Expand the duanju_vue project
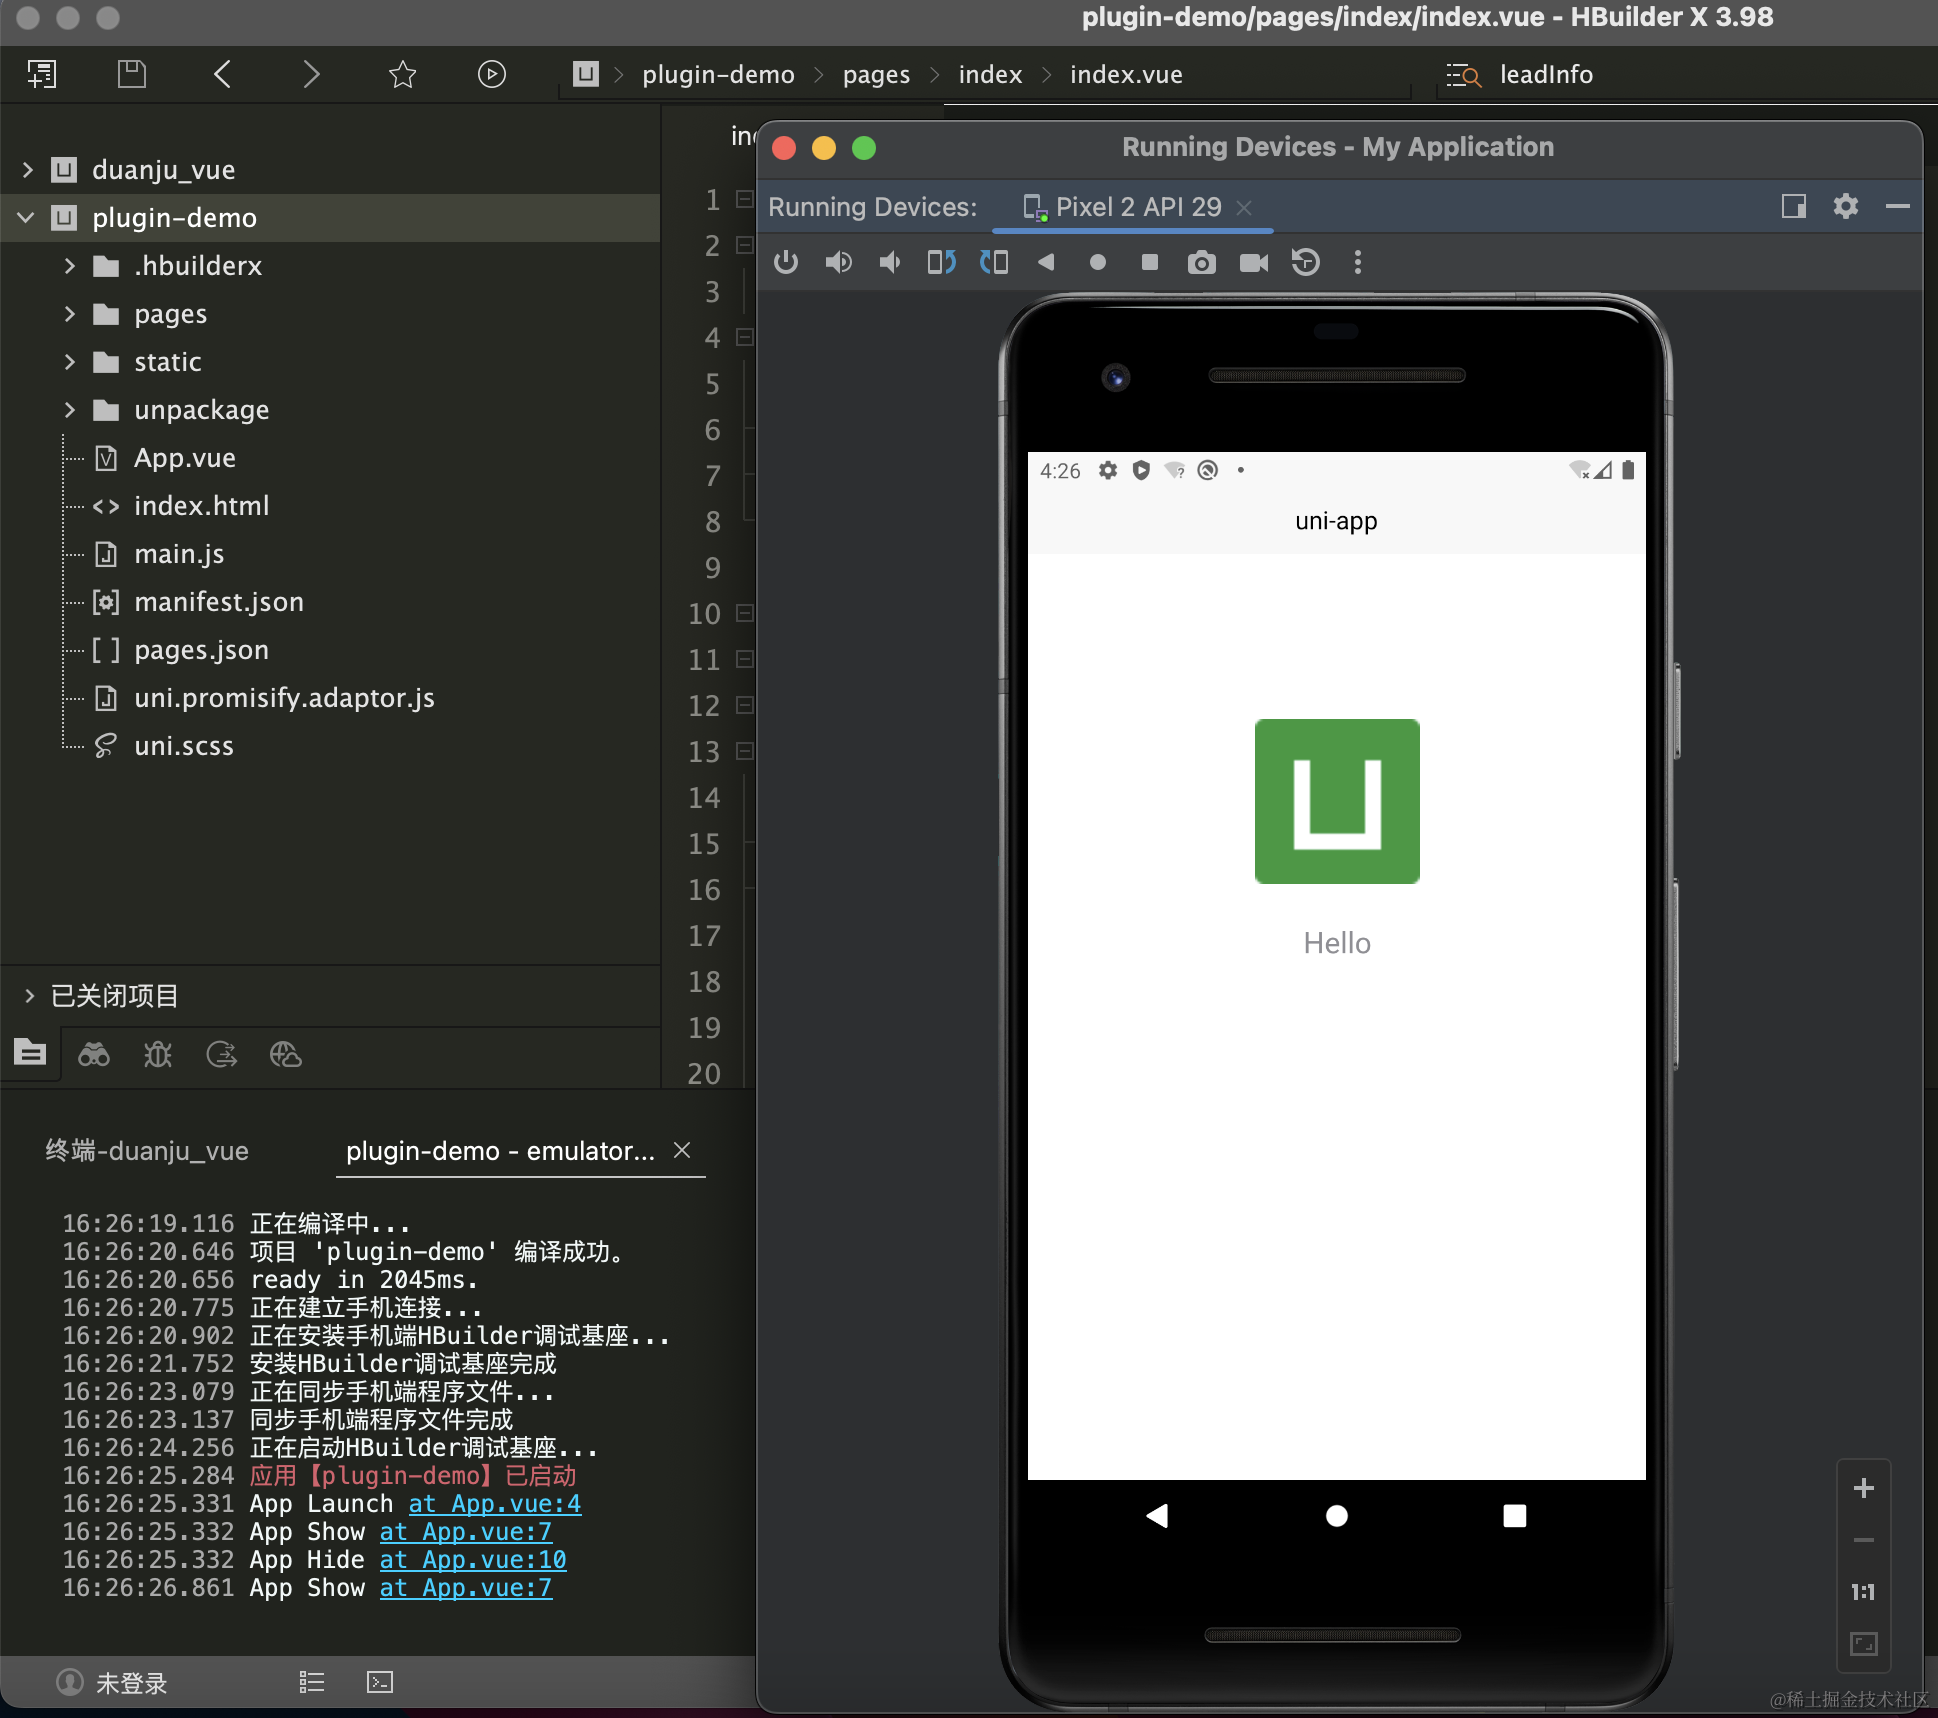 click(x=28, y=170)
